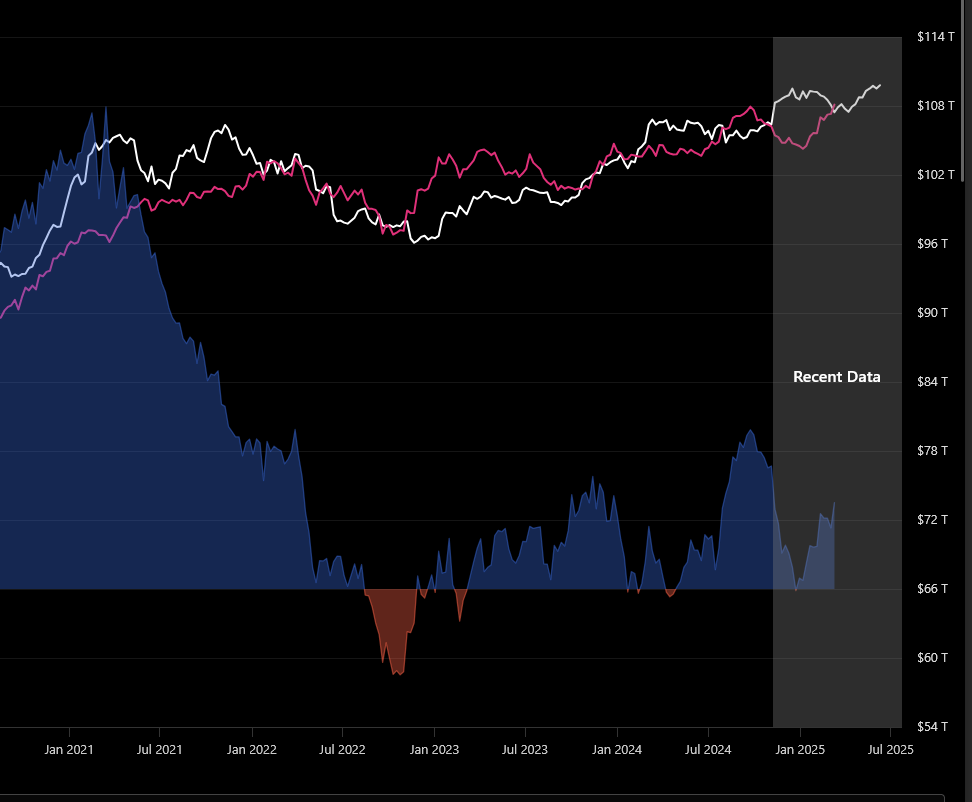Click the $114 T axis label
This screenshot has width=972, height=802.
pyautogui.click(x=935, y=37)
